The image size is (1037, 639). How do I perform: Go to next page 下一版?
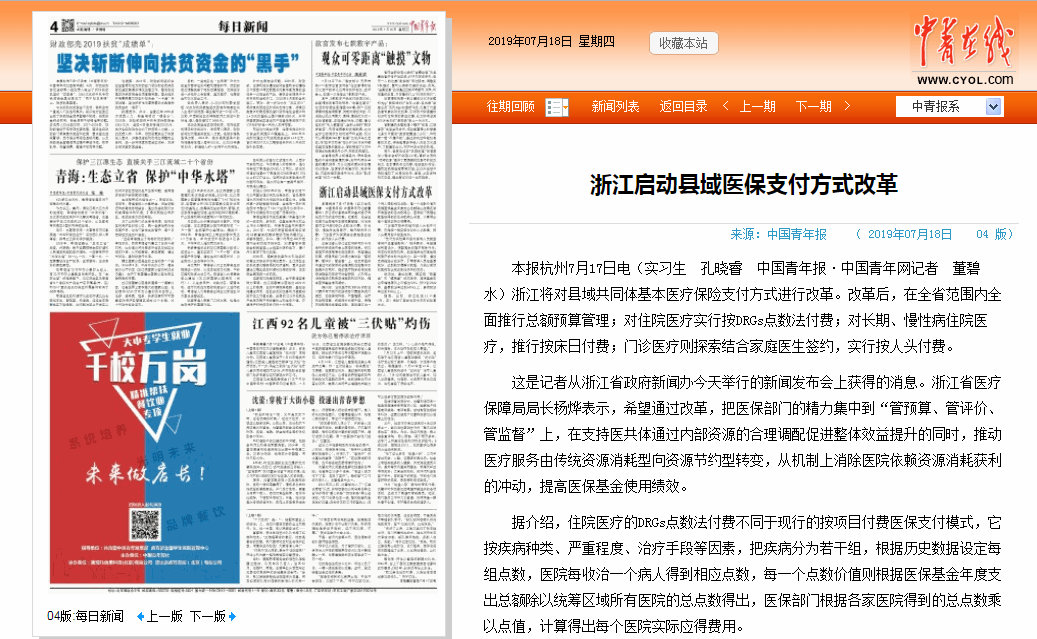207,616
